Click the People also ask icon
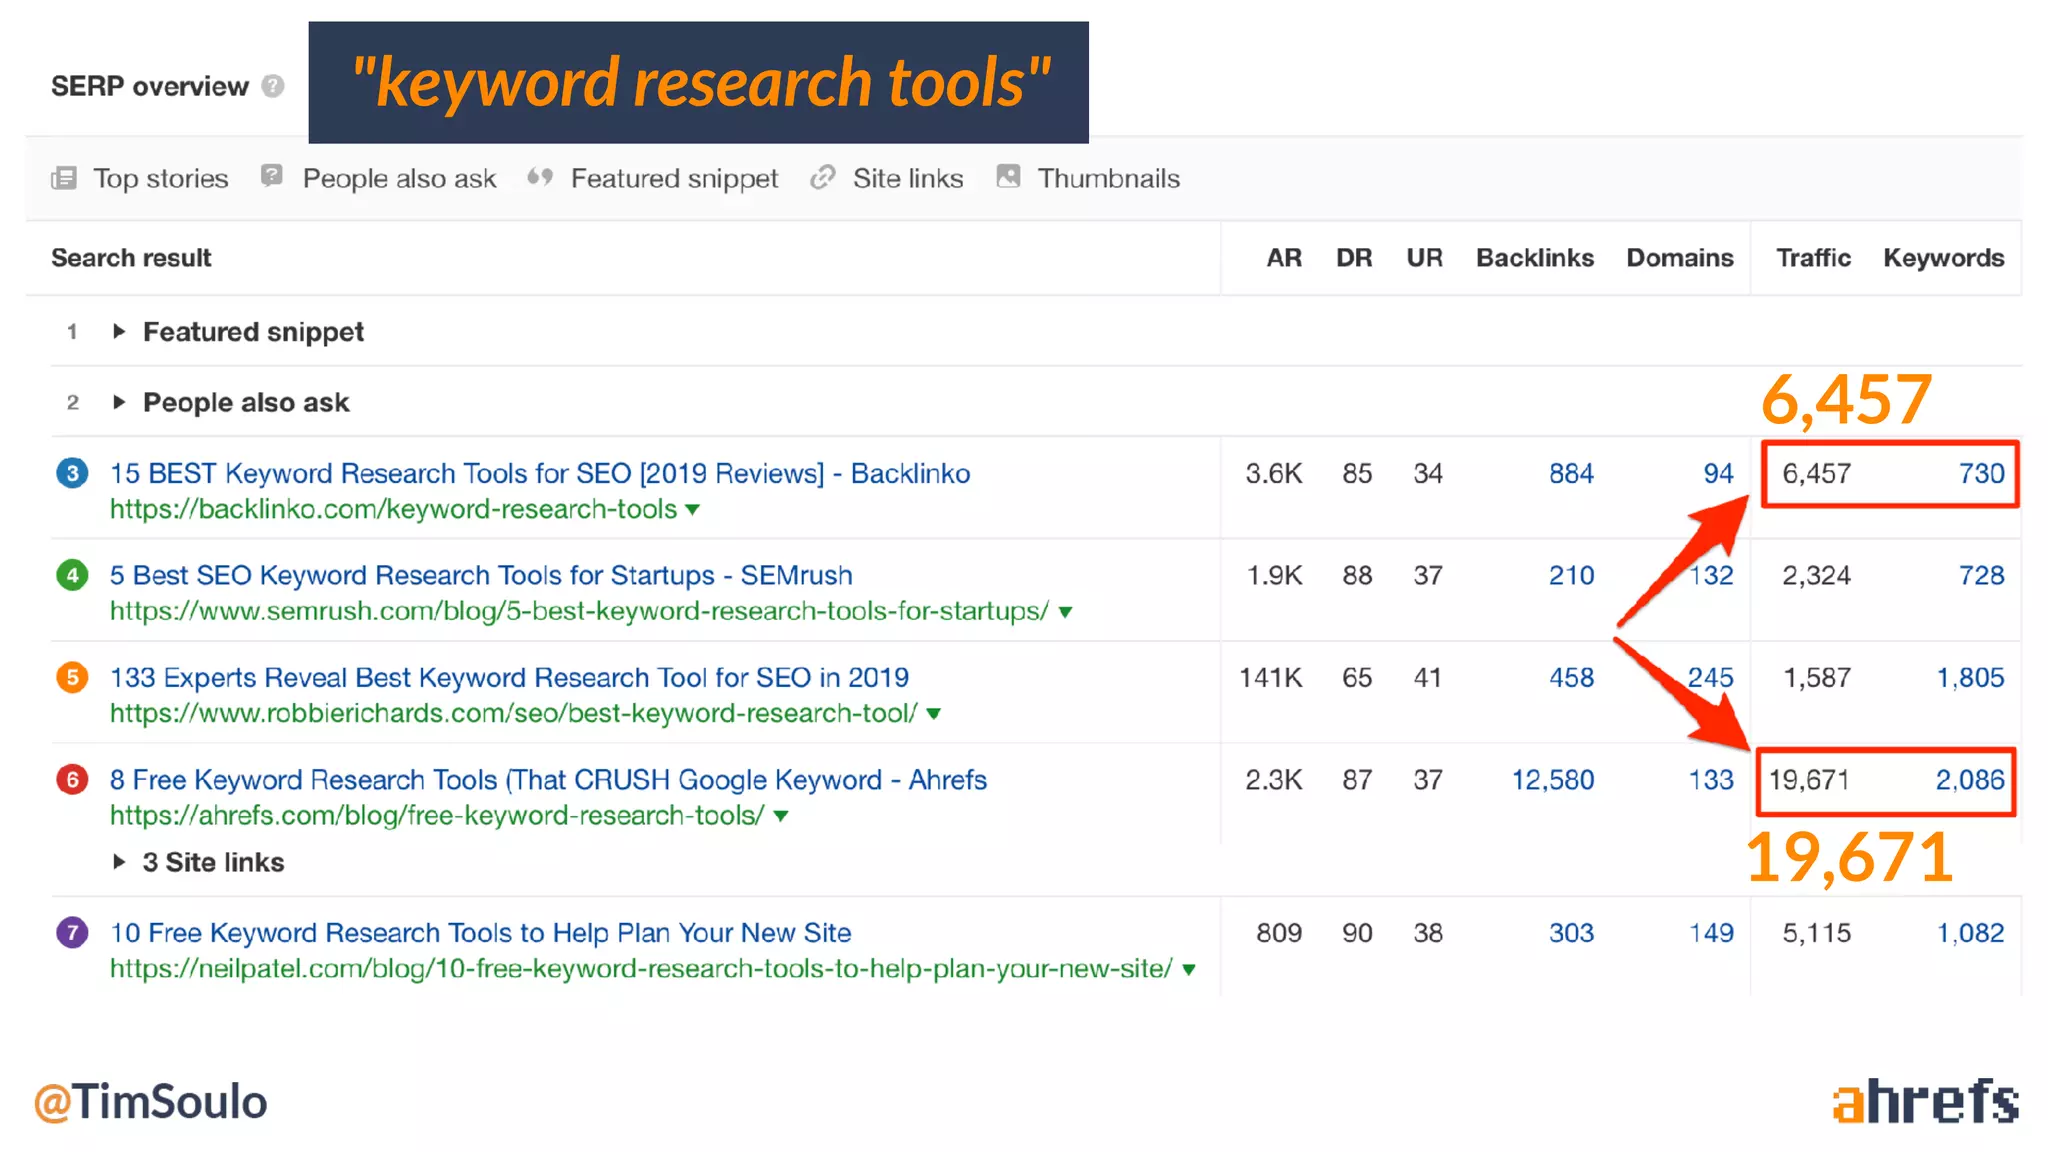The image size is (2048, 1152). click(x=271, y=176)
